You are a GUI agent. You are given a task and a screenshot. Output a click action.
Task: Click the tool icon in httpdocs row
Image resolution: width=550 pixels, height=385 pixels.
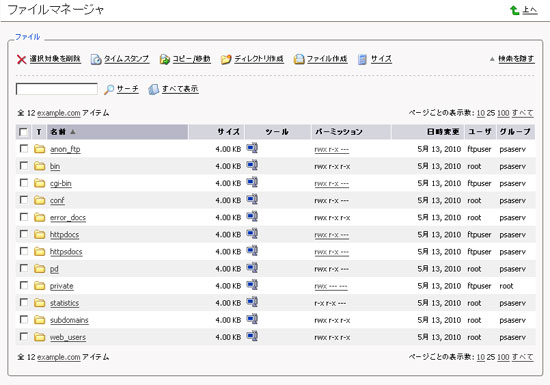click(x=252, y=234)
